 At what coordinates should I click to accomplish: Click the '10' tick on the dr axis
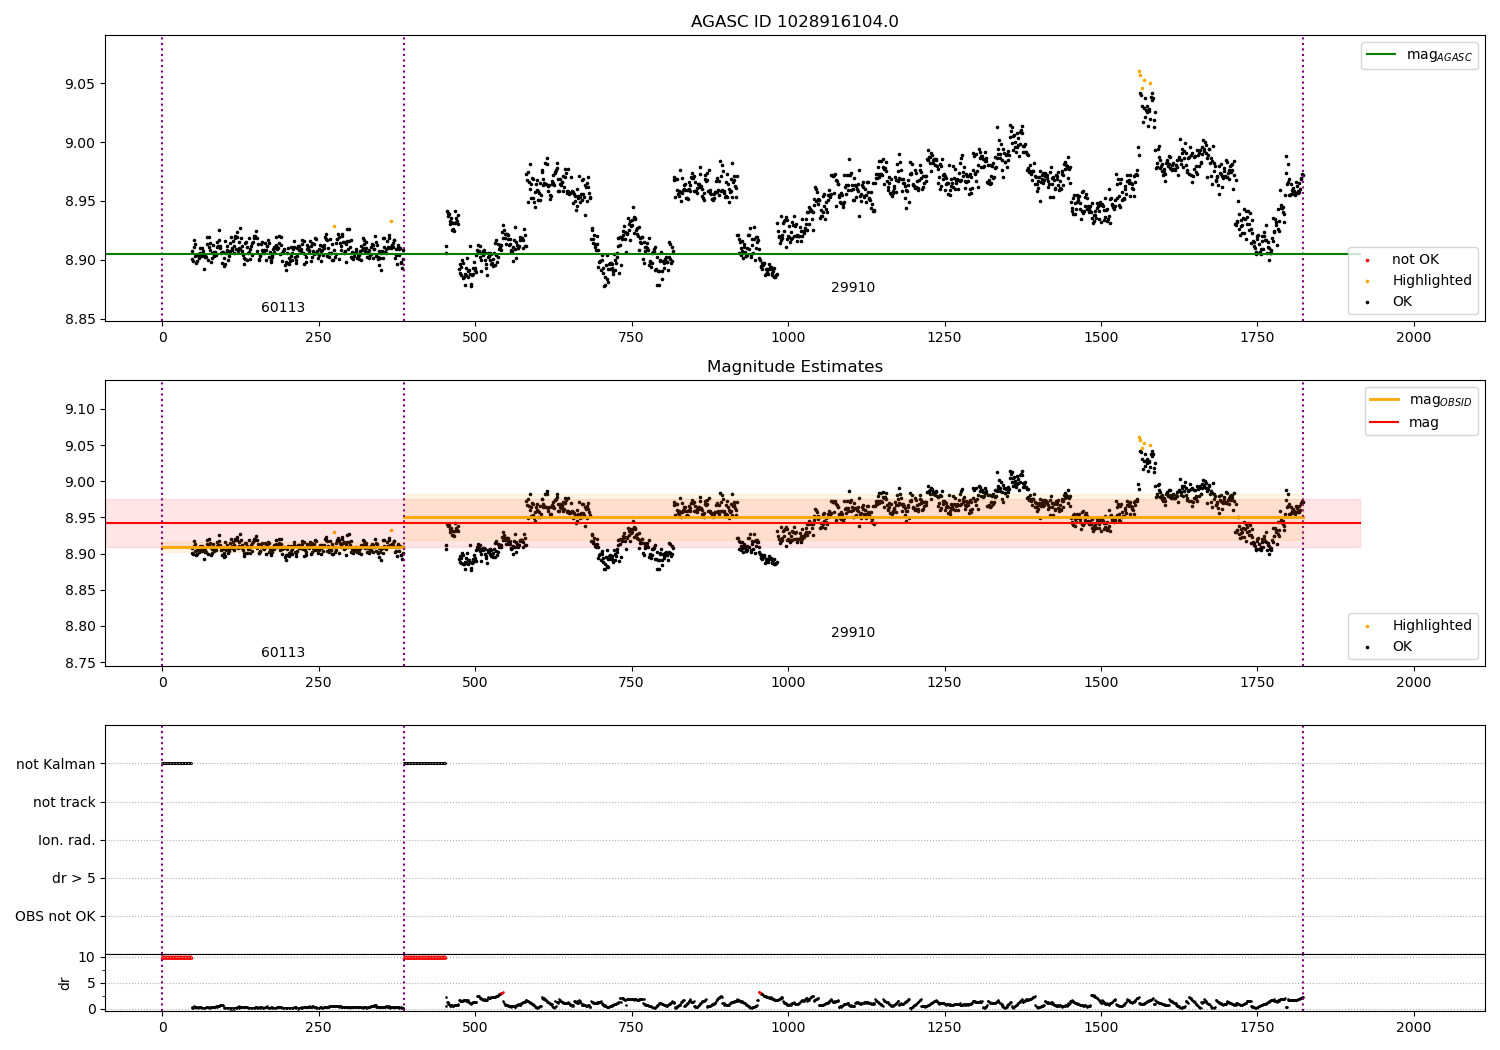pos(87,957)
